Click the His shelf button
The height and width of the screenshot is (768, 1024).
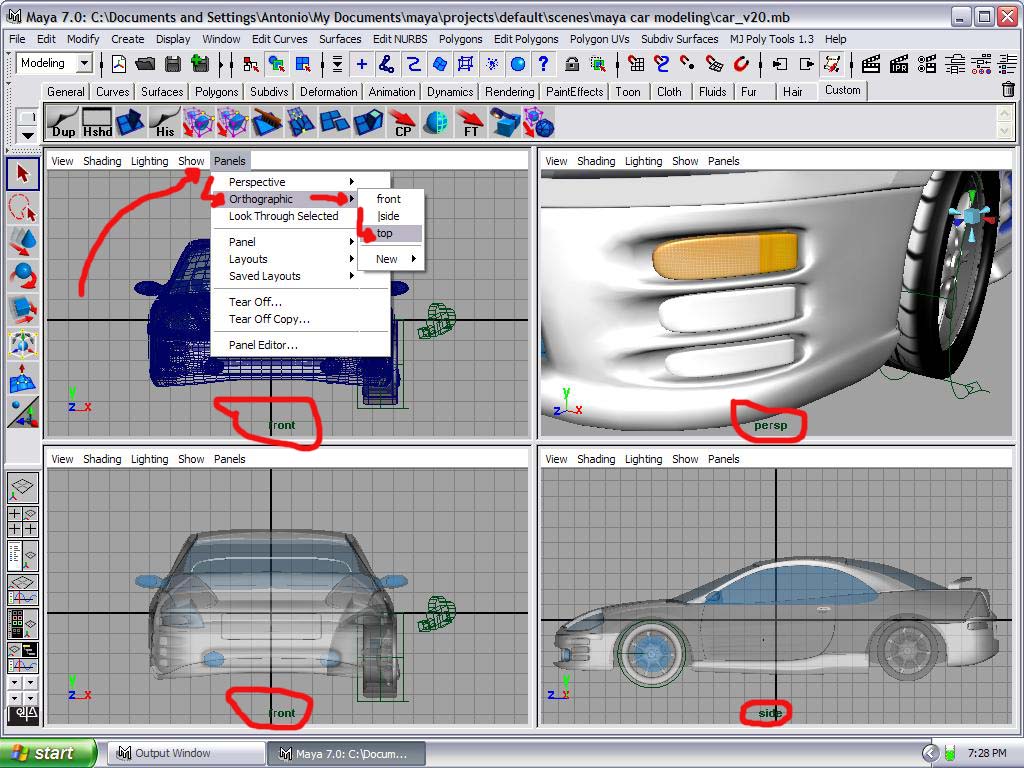165,123
